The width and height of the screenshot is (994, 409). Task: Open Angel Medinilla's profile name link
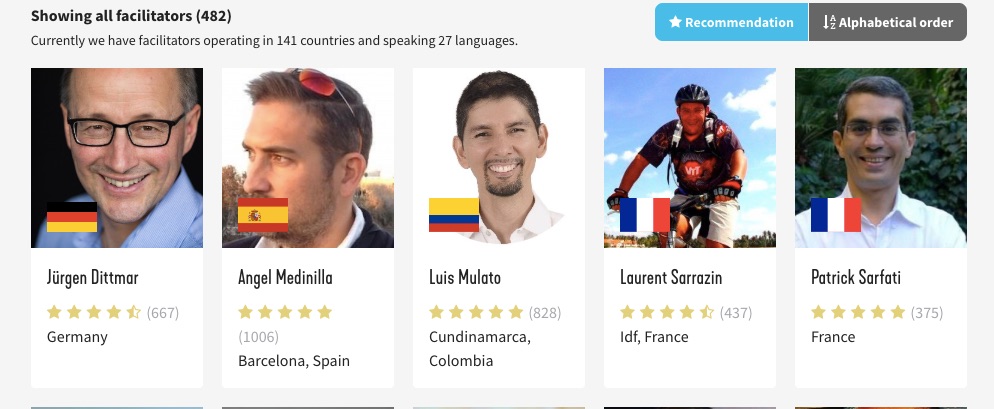285,278
